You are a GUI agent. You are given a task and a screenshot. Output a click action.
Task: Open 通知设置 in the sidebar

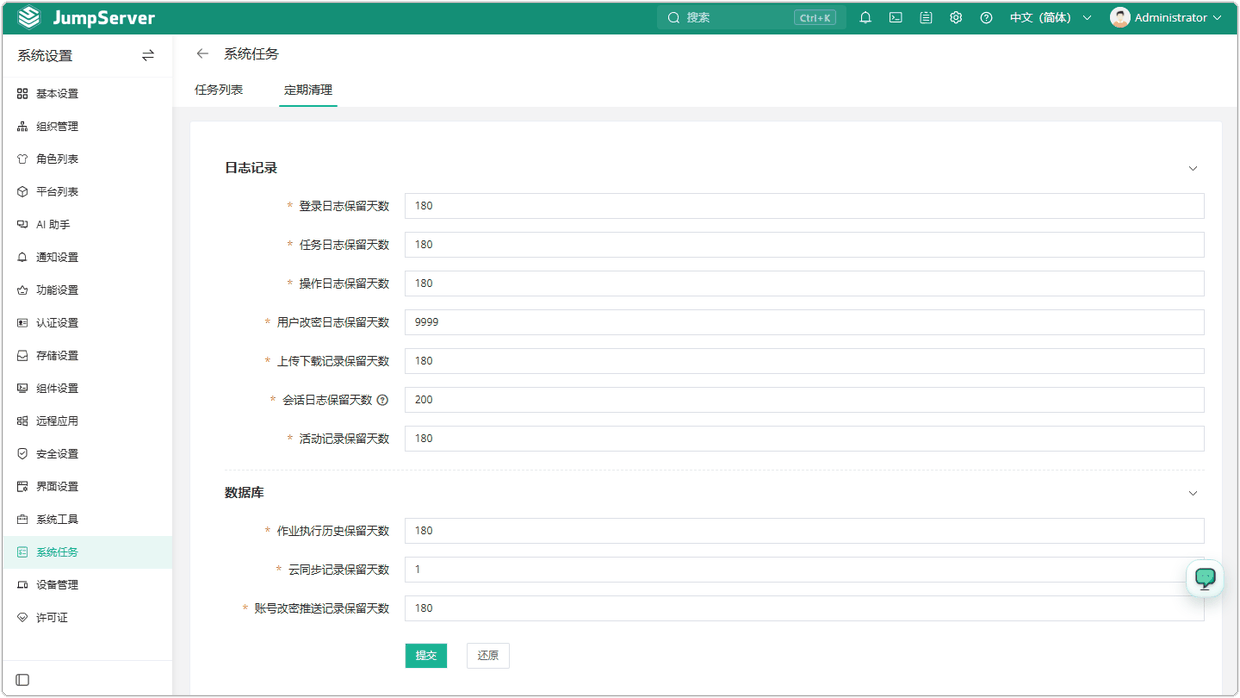[x=86, y=258]
